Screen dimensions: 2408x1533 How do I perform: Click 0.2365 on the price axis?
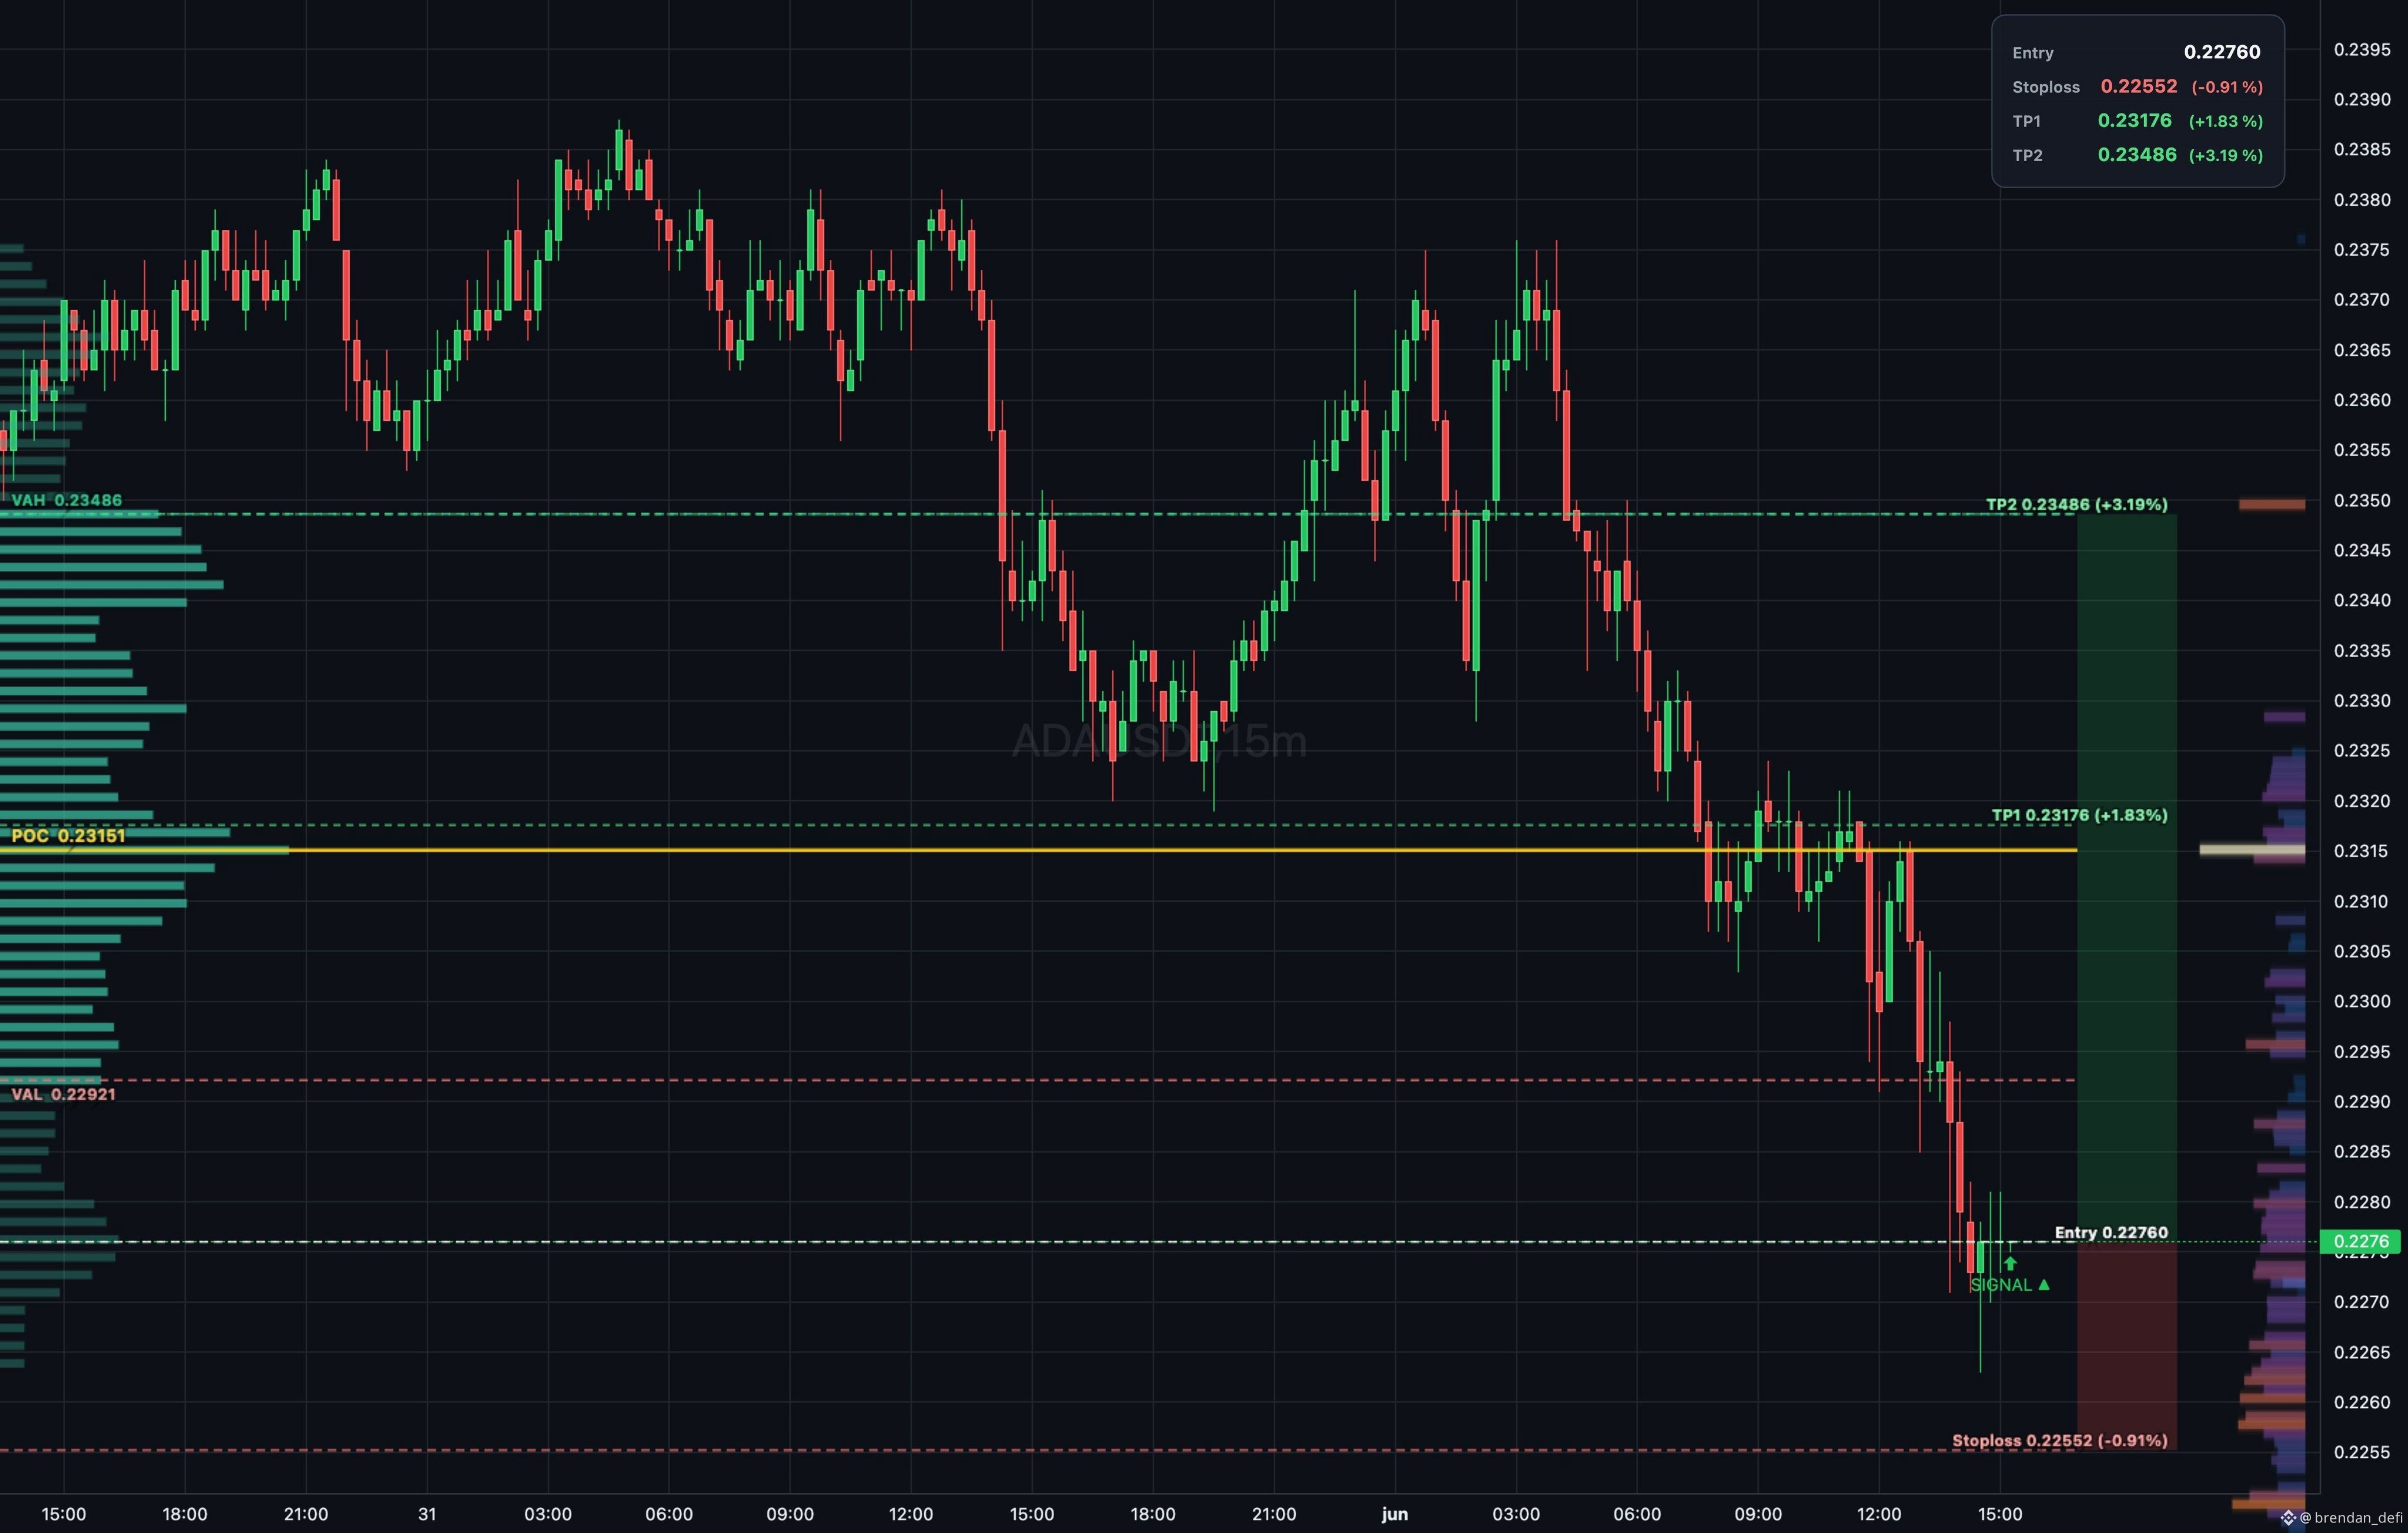2362,350
